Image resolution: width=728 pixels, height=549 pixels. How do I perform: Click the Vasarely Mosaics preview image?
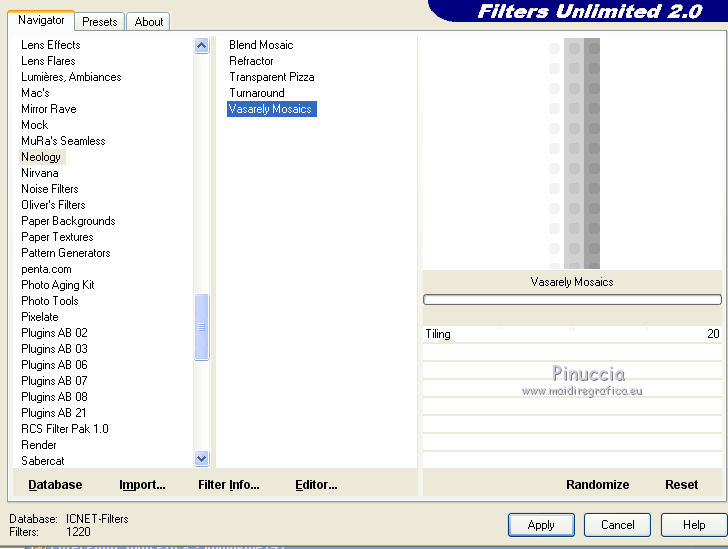(x=572, y=153)
